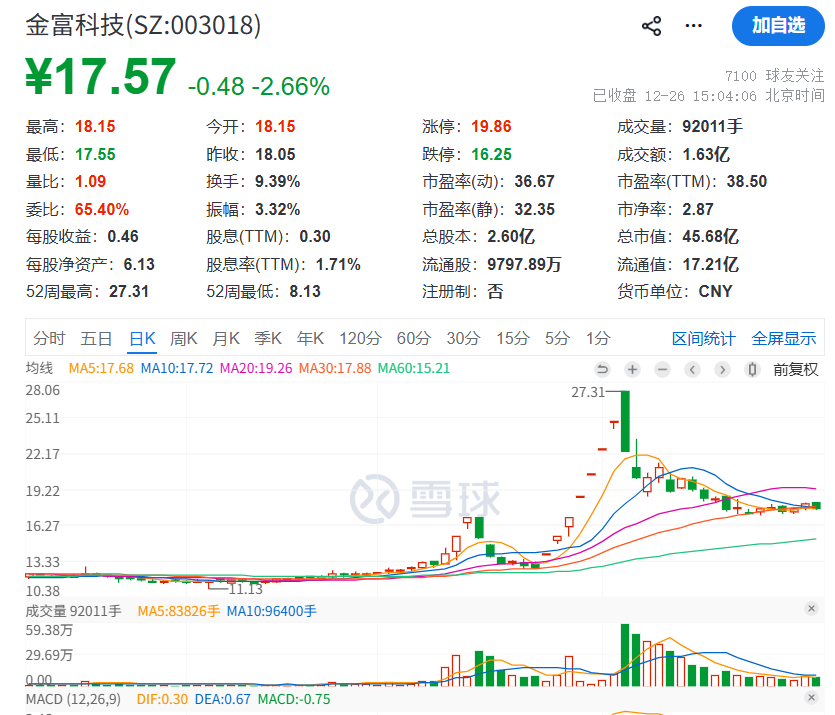Select the 年K chart tab

[310, 338]
